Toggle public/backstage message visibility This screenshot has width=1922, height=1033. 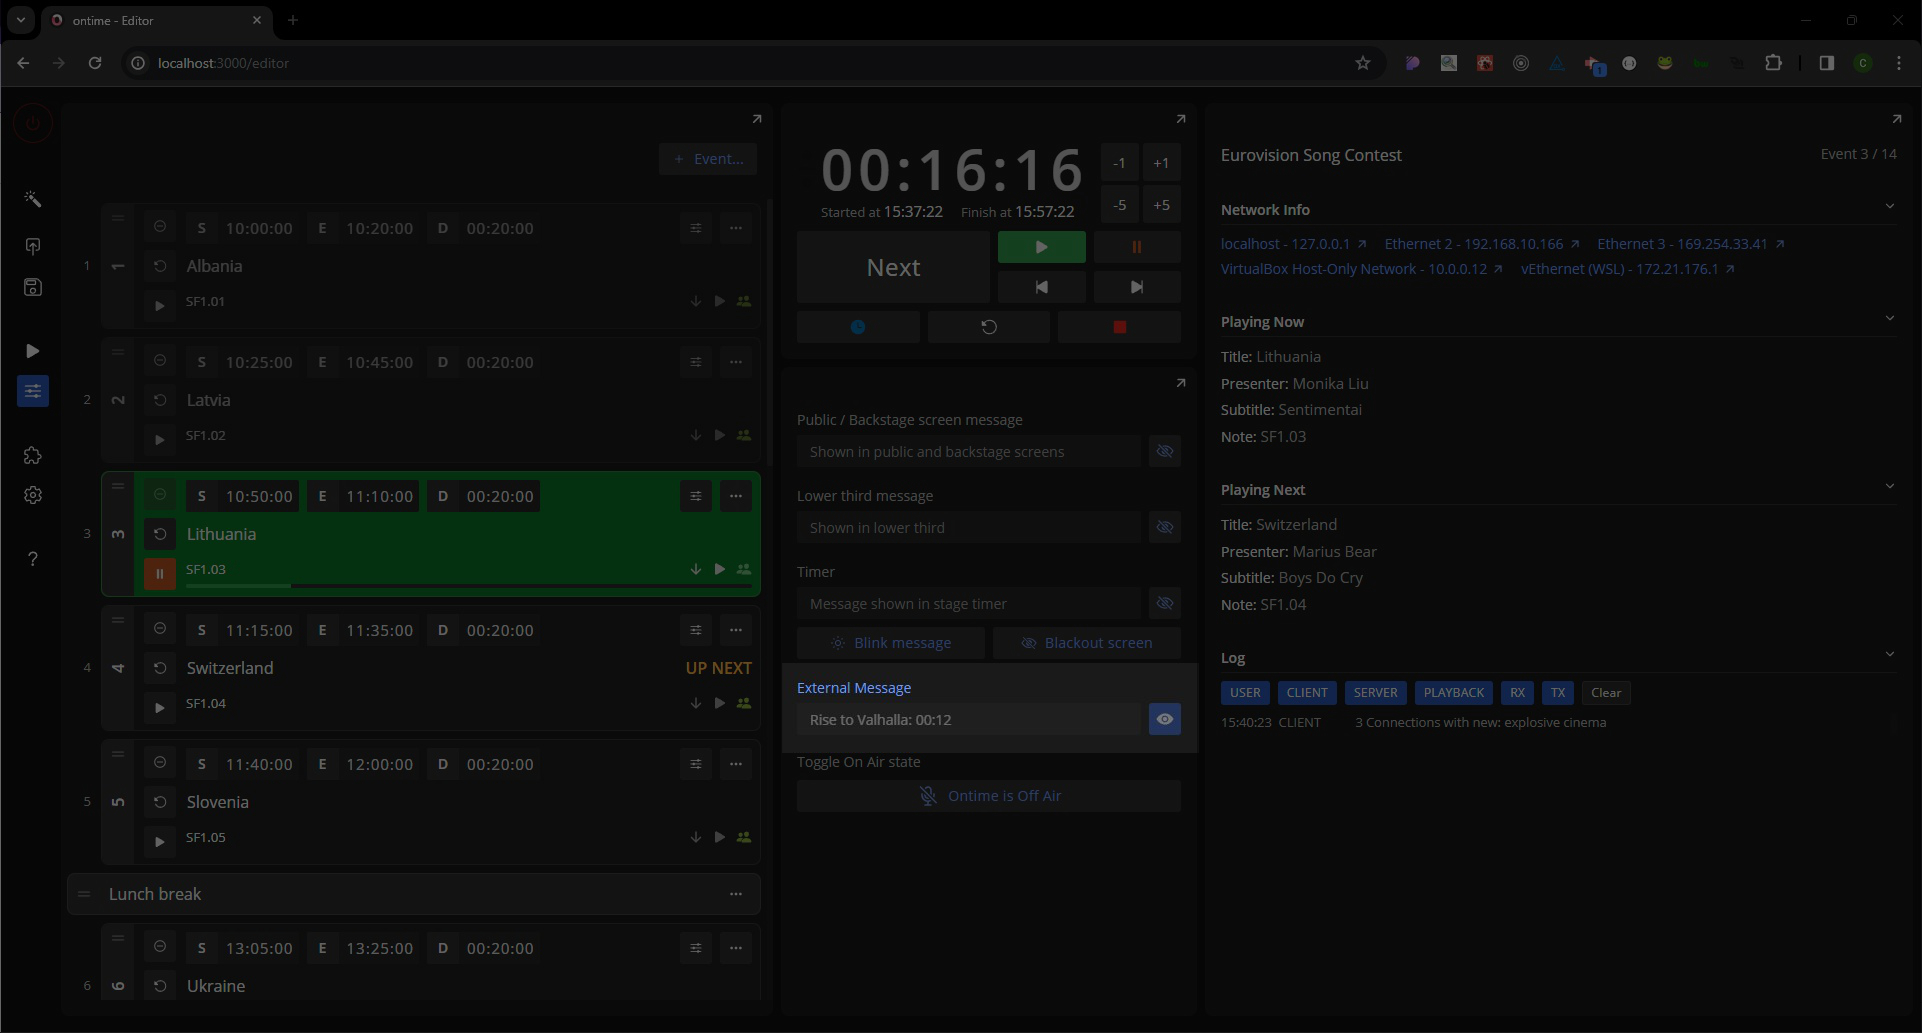click(x=1164, y=451)
